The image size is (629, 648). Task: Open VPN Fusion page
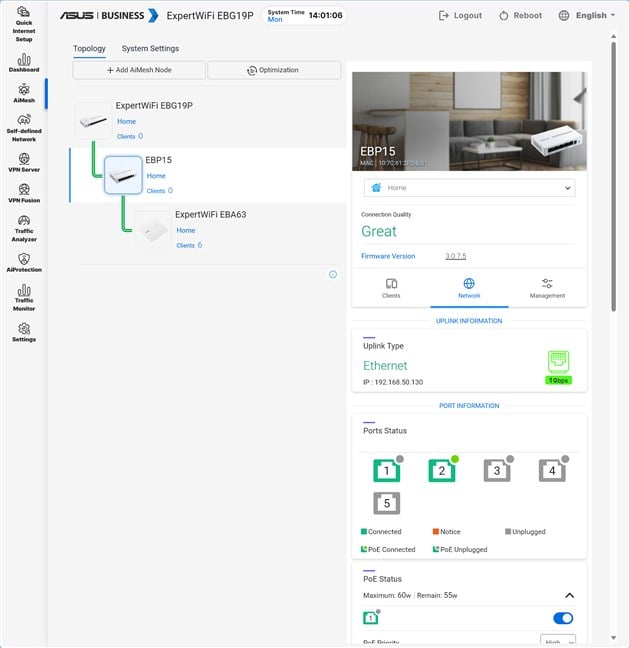(24, 193)
